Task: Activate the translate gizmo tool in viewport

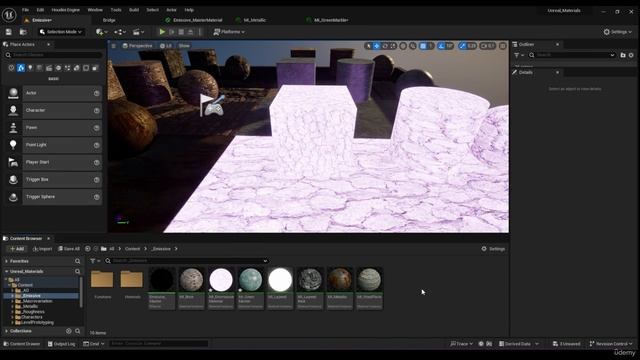Action: tap(377, 46)
